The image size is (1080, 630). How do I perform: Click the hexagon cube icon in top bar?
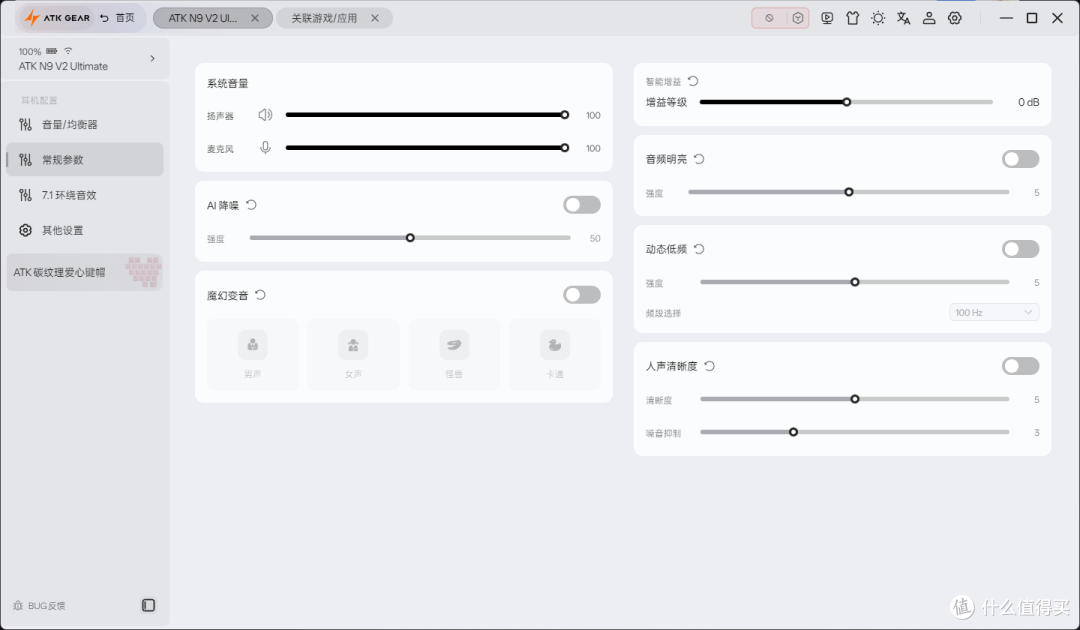tap(798, 19)
